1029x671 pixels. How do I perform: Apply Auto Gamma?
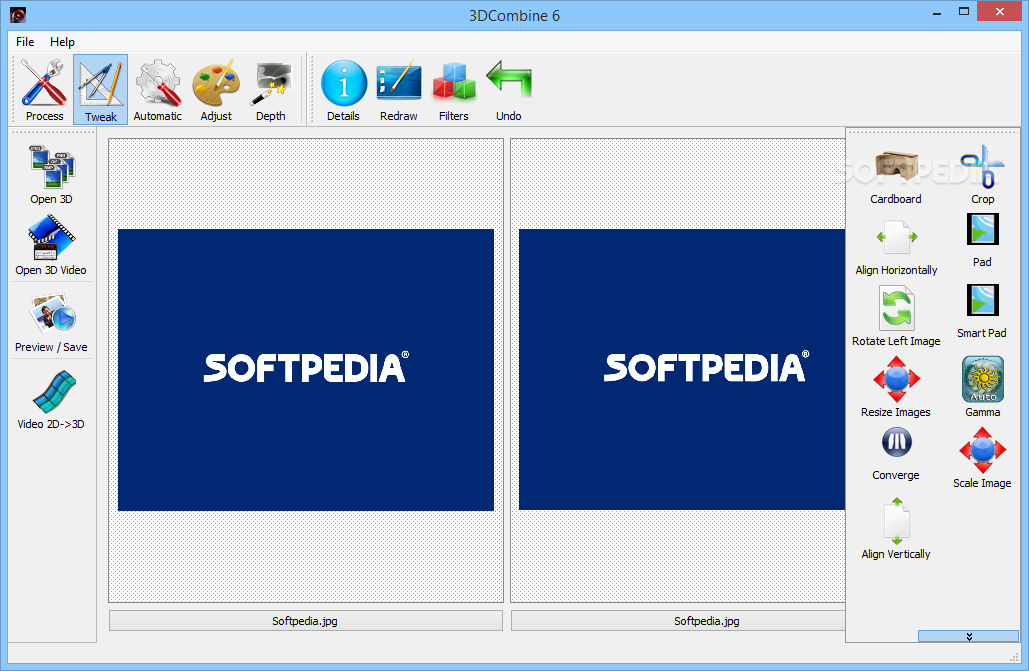[982, 387]
